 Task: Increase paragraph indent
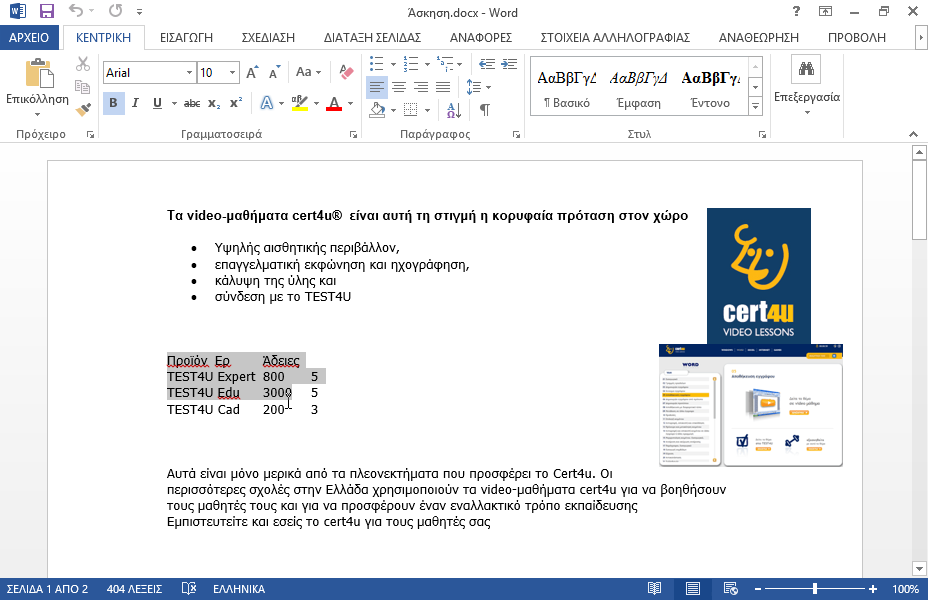[509, 64]
